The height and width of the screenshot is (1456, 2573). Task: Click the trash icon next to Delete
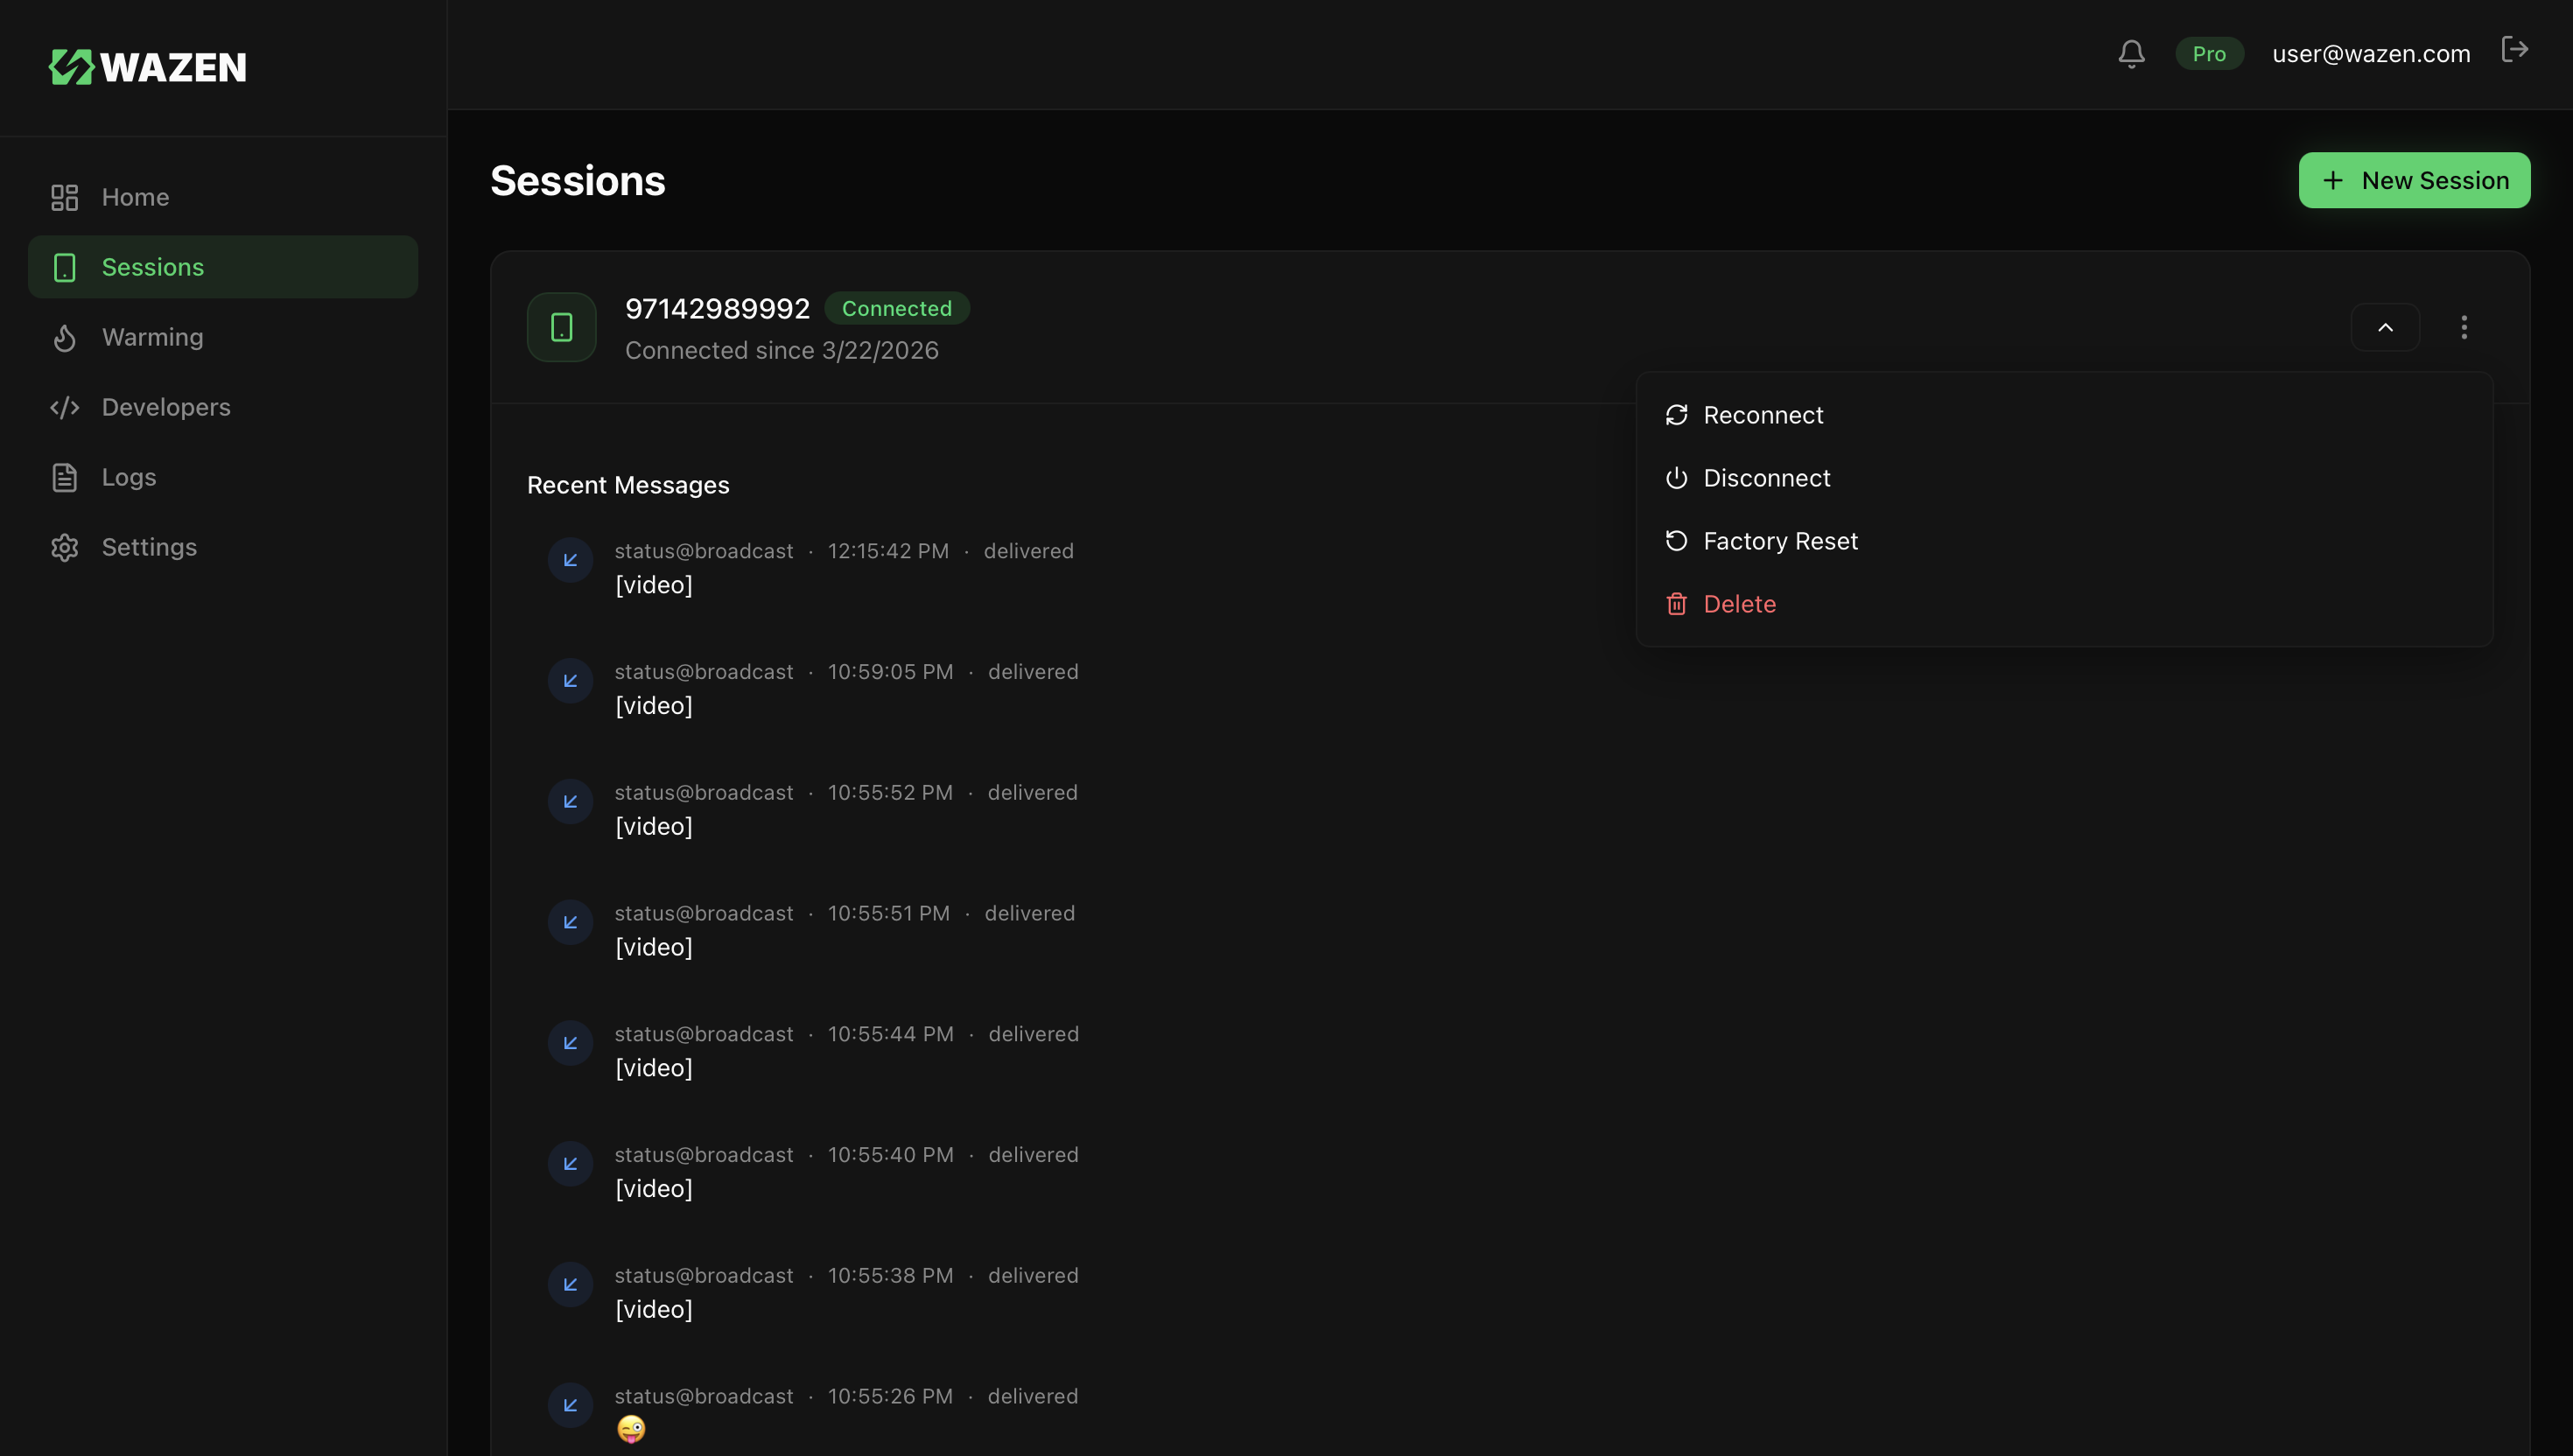tap(1677, 603)
